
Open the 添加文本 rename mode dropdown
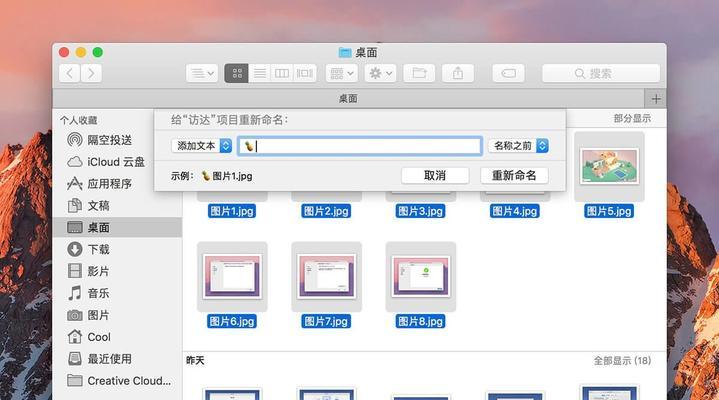[x=202, y=146]
